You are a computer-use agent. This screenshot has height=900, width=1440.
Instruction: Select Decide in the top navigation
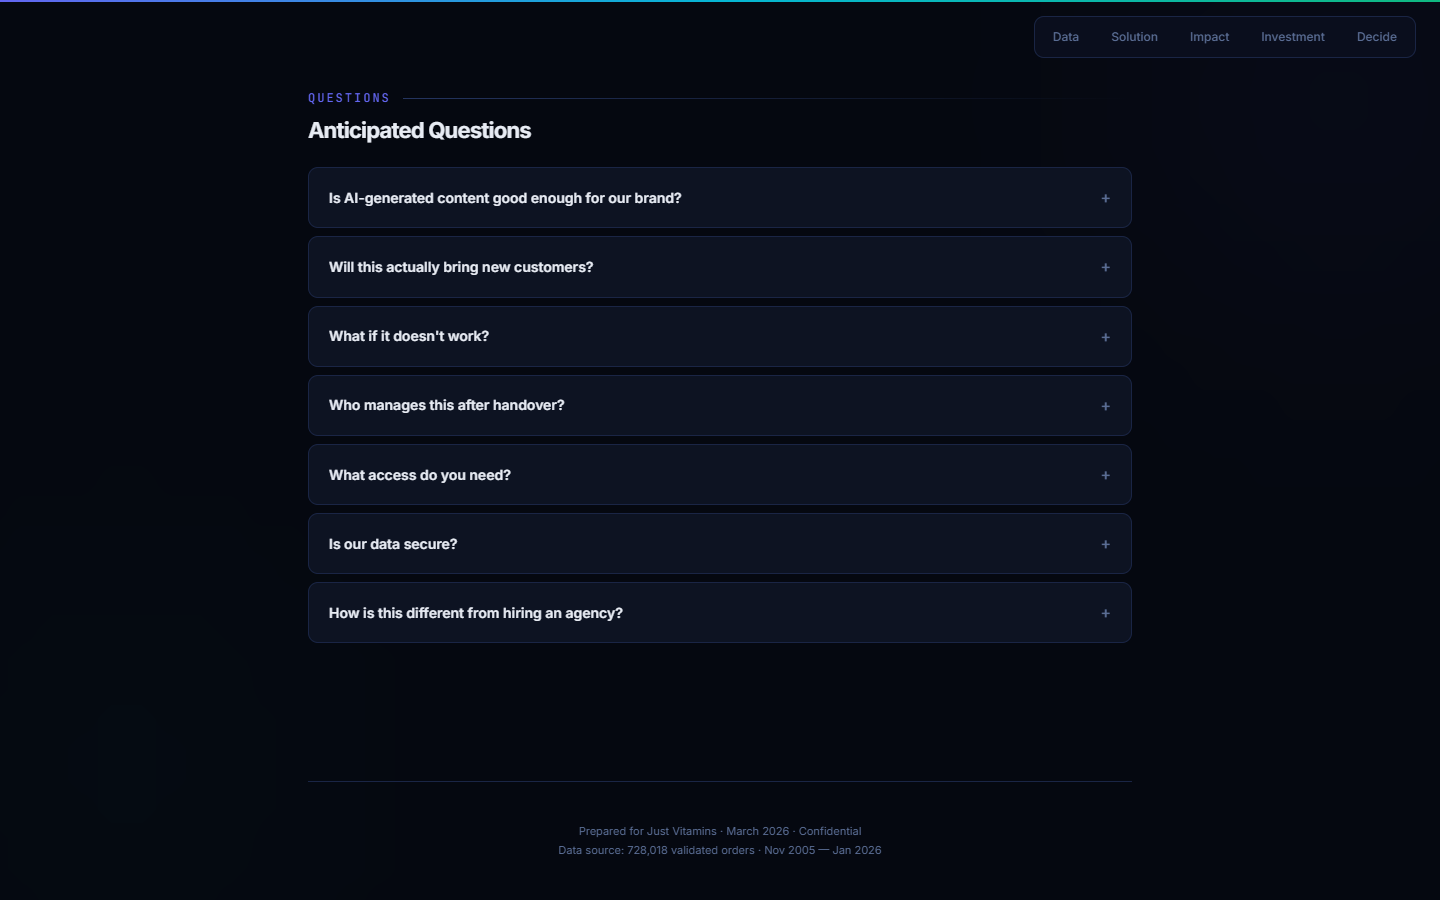1376,37
